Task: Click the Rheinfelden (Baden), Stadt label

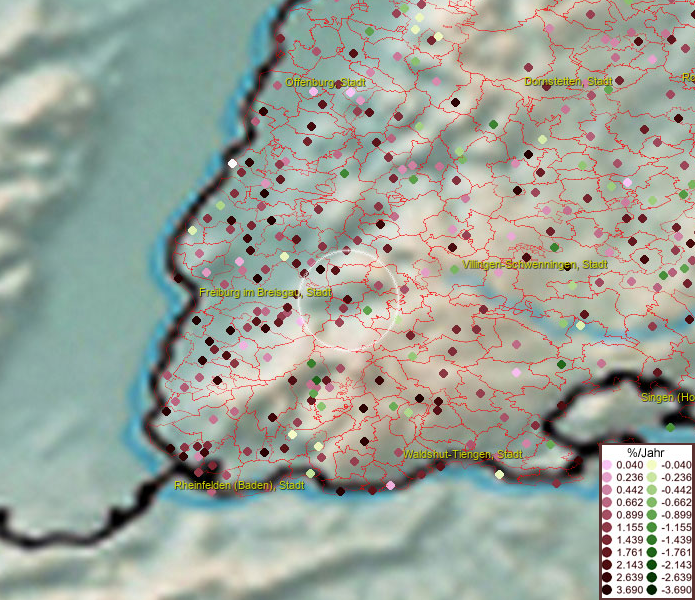Action: tap(239, 485)
